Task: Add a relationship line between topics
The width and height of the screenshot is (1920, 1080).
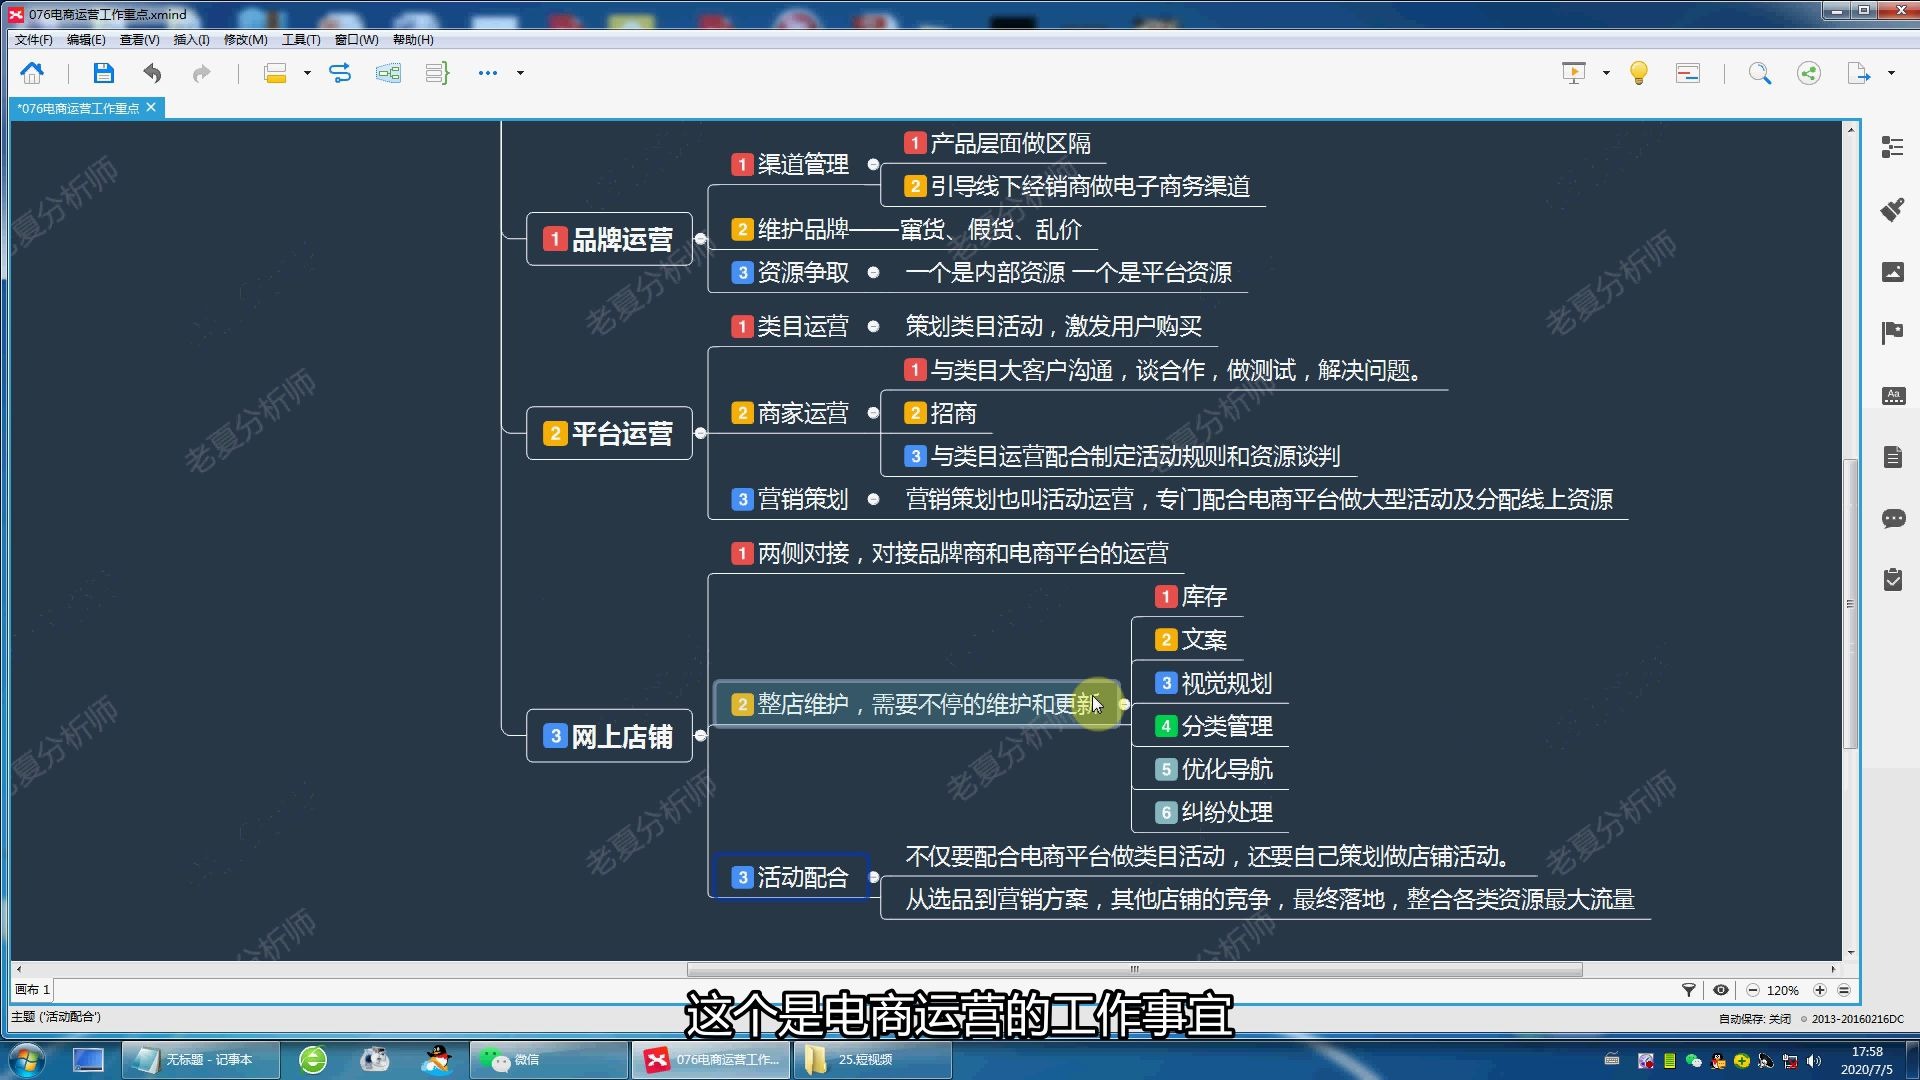Action: point(340,73)
